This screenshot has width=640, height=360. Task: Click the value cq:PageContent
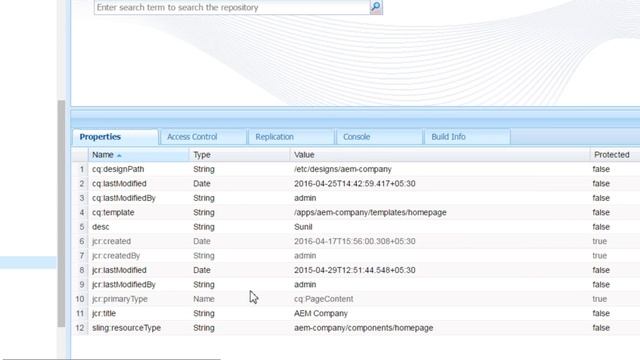(324, 299)
